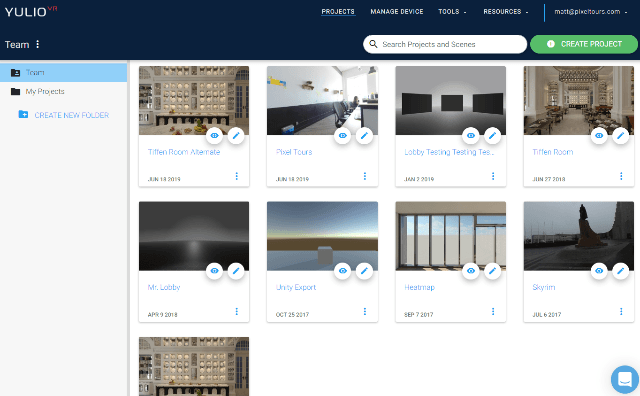Click the Skyrim statue thumbnail
The image size is (640, 396).
[579, 236]
